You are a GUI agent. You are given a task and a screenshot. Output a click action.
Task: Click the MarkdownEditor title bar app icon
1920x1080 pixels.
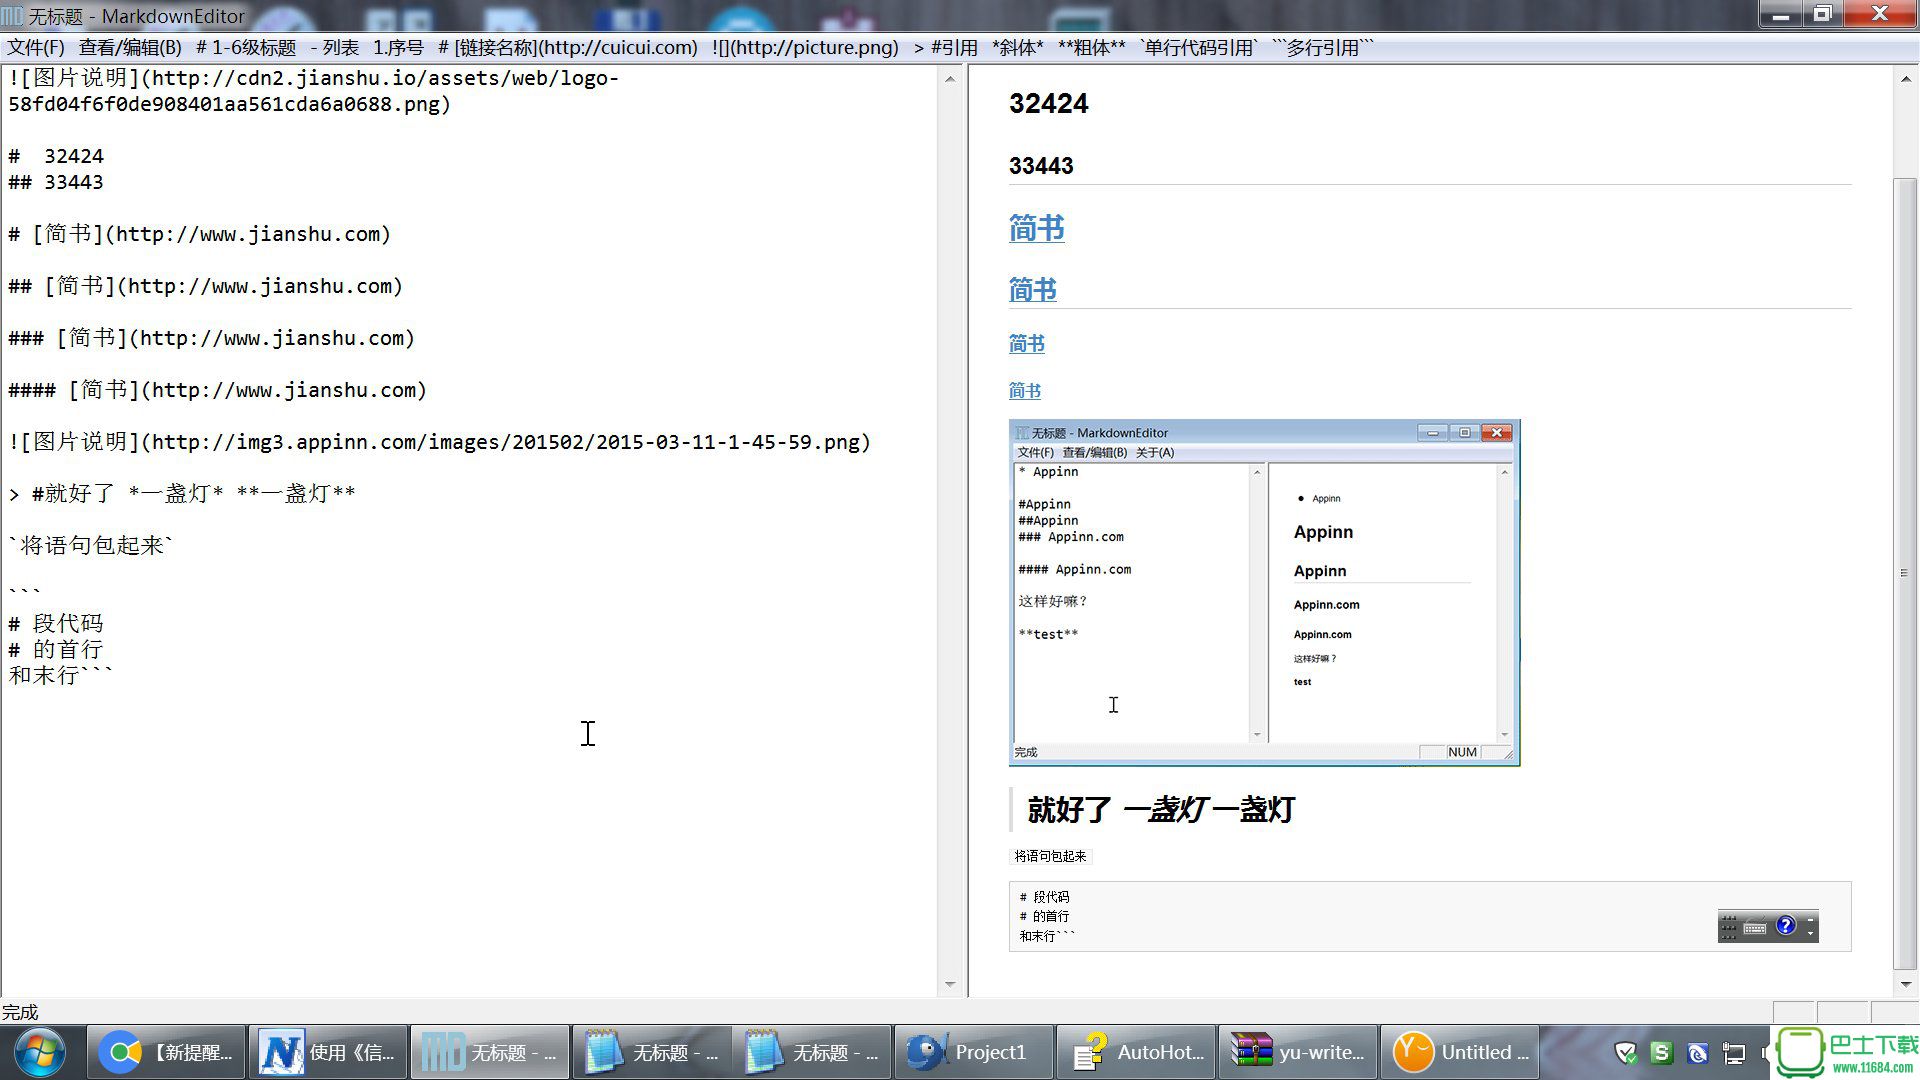11,16
